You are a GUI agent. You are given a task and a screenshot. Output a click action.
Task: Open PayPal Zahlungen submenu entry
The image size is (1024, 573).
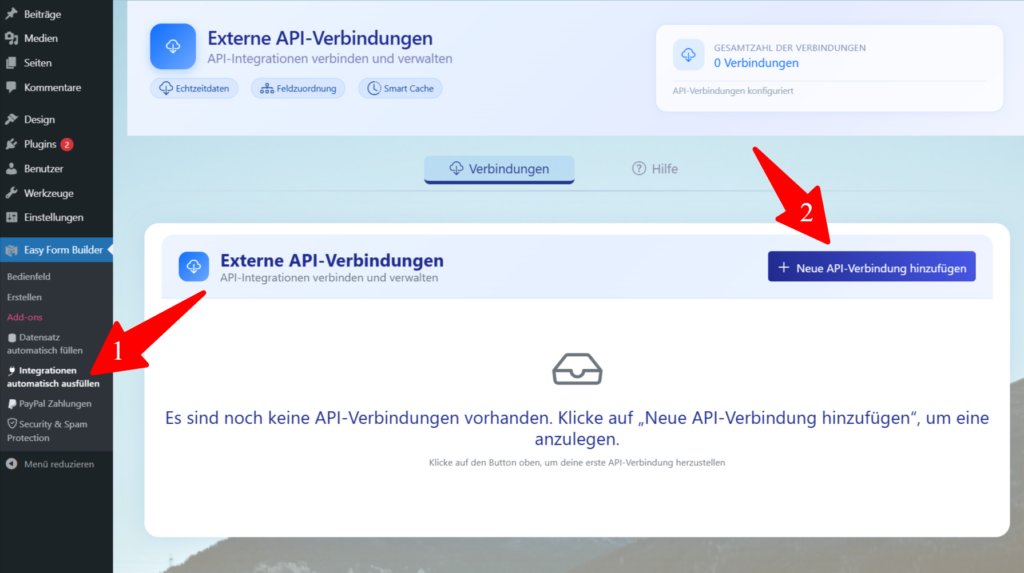(x=50, y=404)
